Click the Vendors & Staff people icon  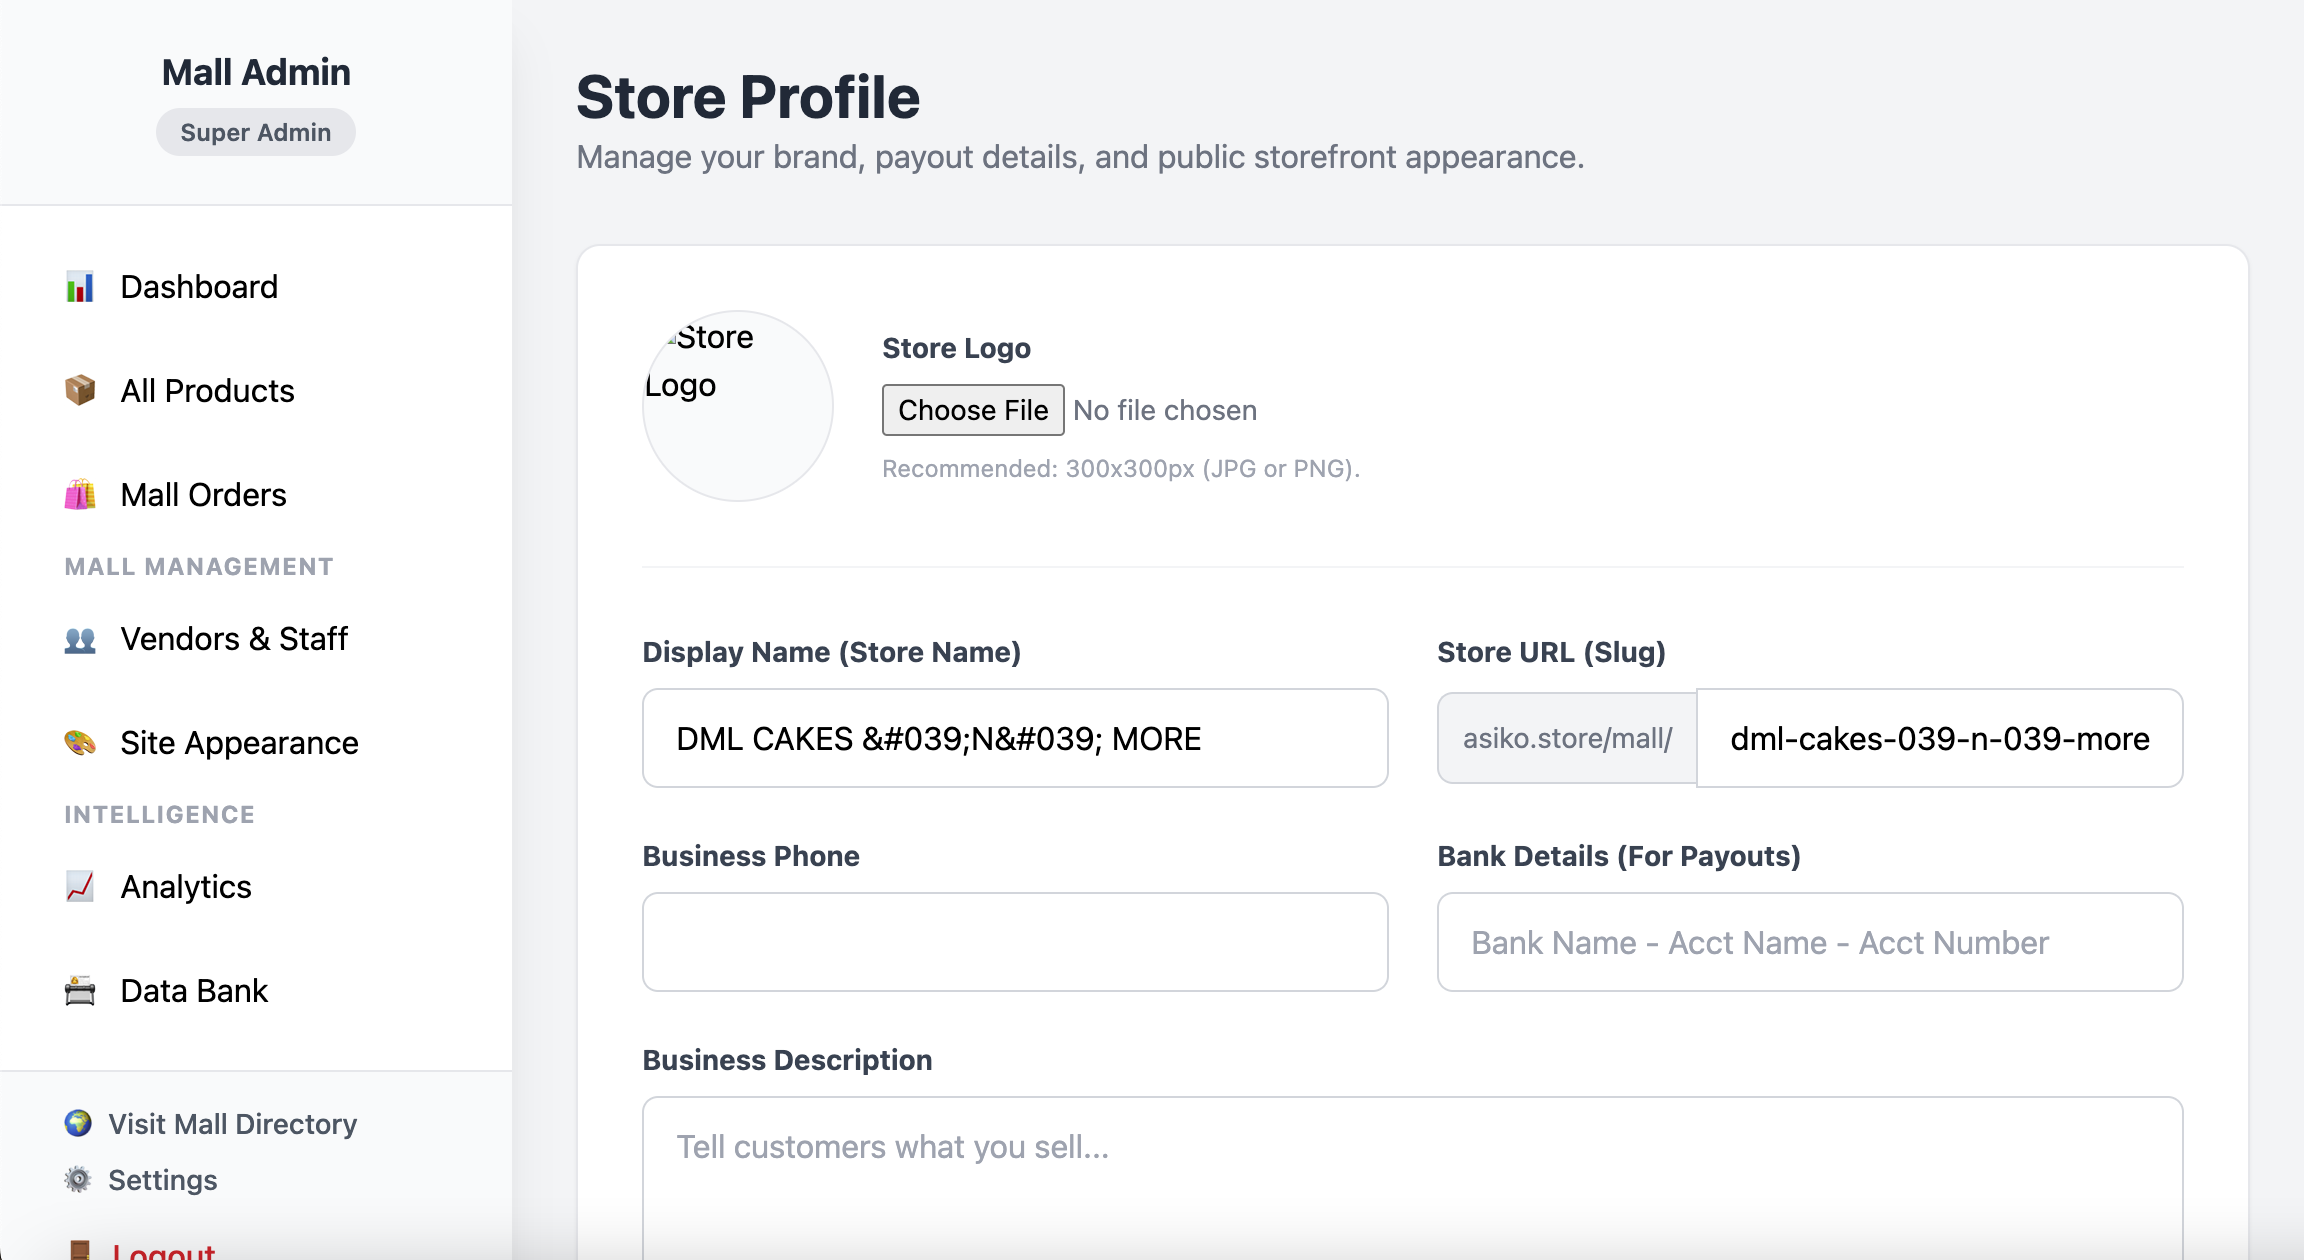click(x=80, y=639)
